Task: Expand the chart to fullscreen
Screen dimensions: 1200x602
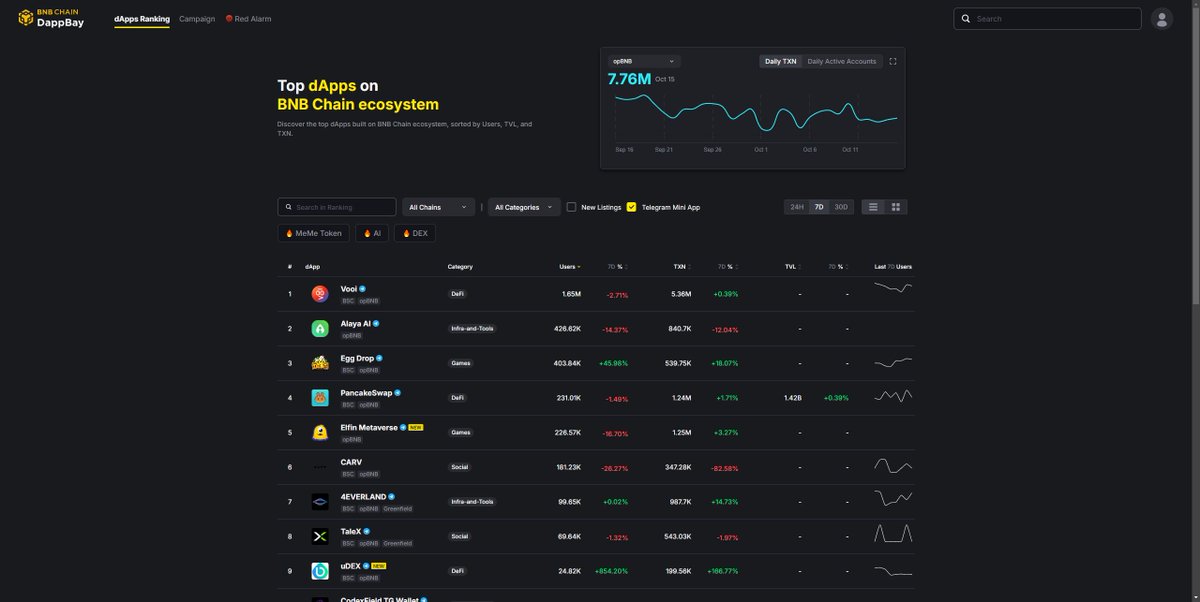Action: (893, 61)
